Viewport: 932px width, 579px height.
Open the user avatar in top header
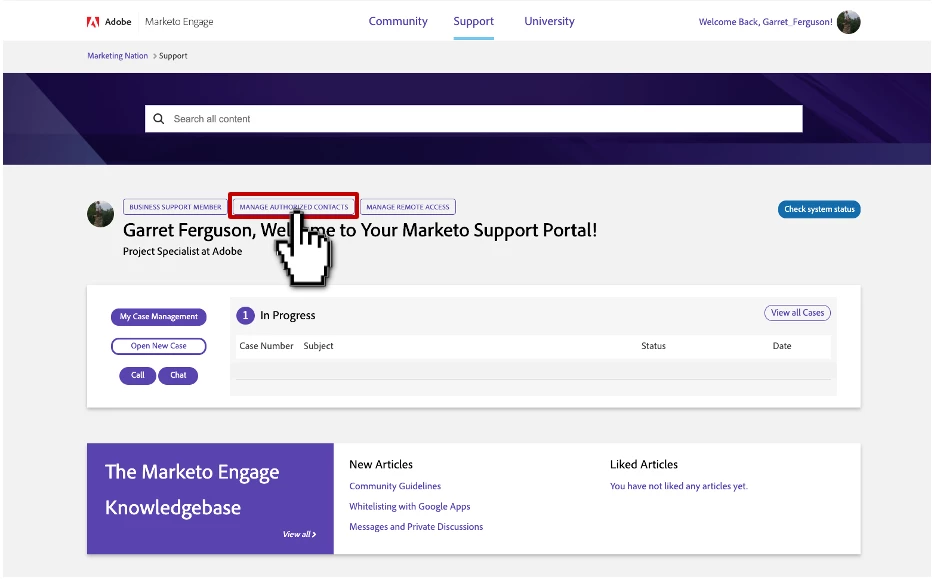[848, 22]
